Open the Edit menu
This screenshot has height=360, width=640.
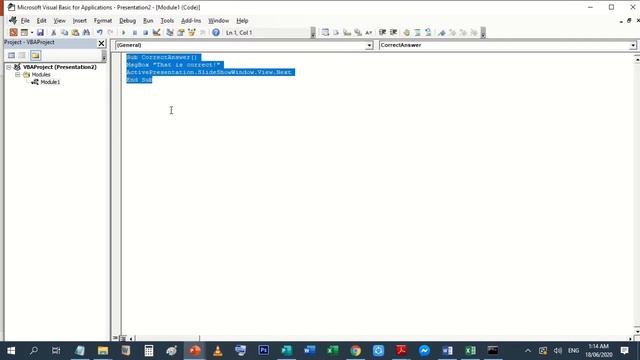[41, 20]
